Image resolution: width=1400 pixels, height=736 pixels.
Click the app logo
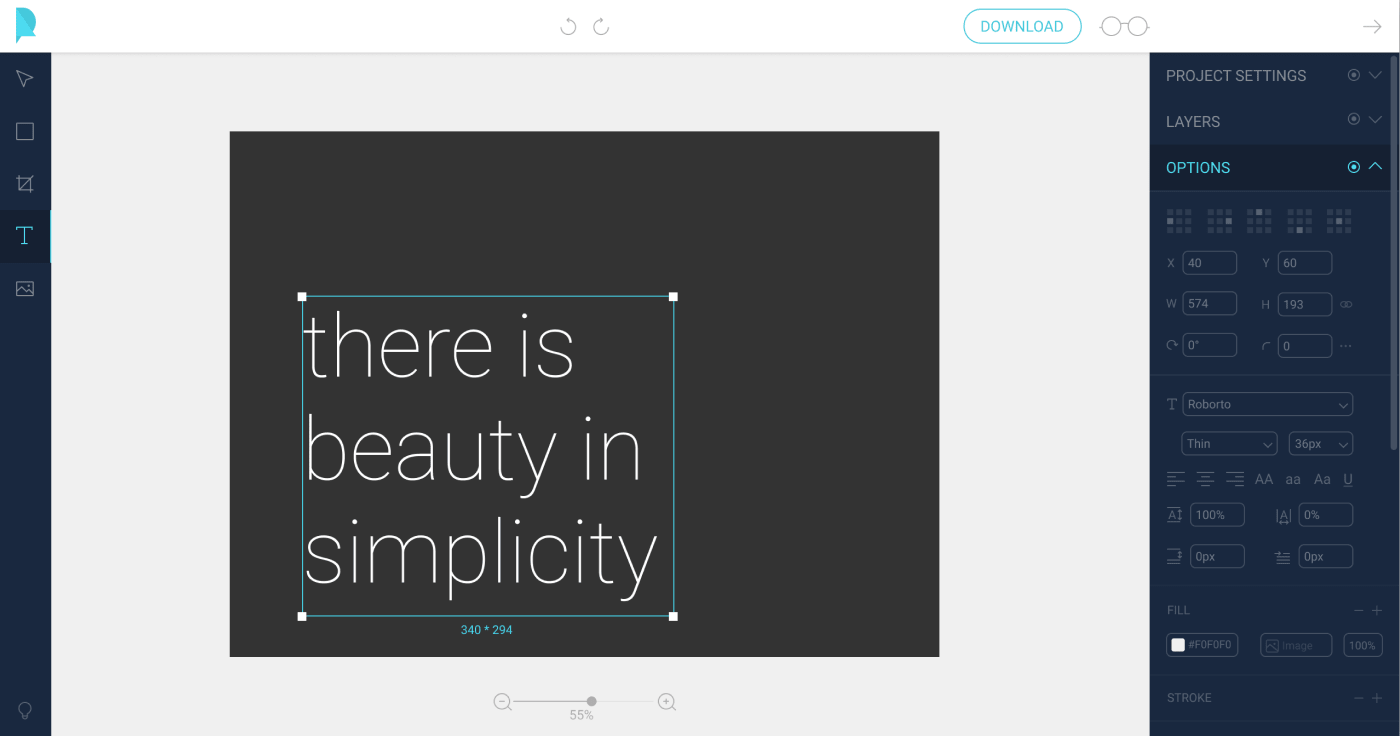point(26,25)
